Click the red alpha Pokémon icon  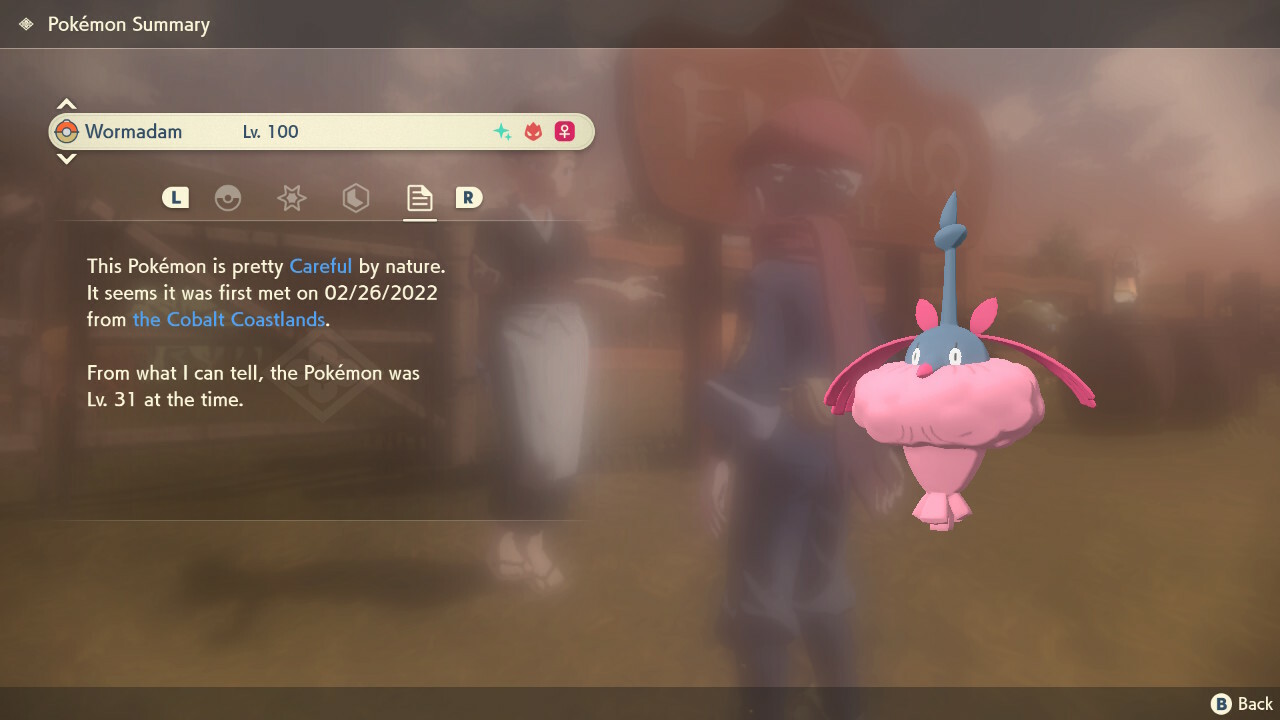point(533,131)
